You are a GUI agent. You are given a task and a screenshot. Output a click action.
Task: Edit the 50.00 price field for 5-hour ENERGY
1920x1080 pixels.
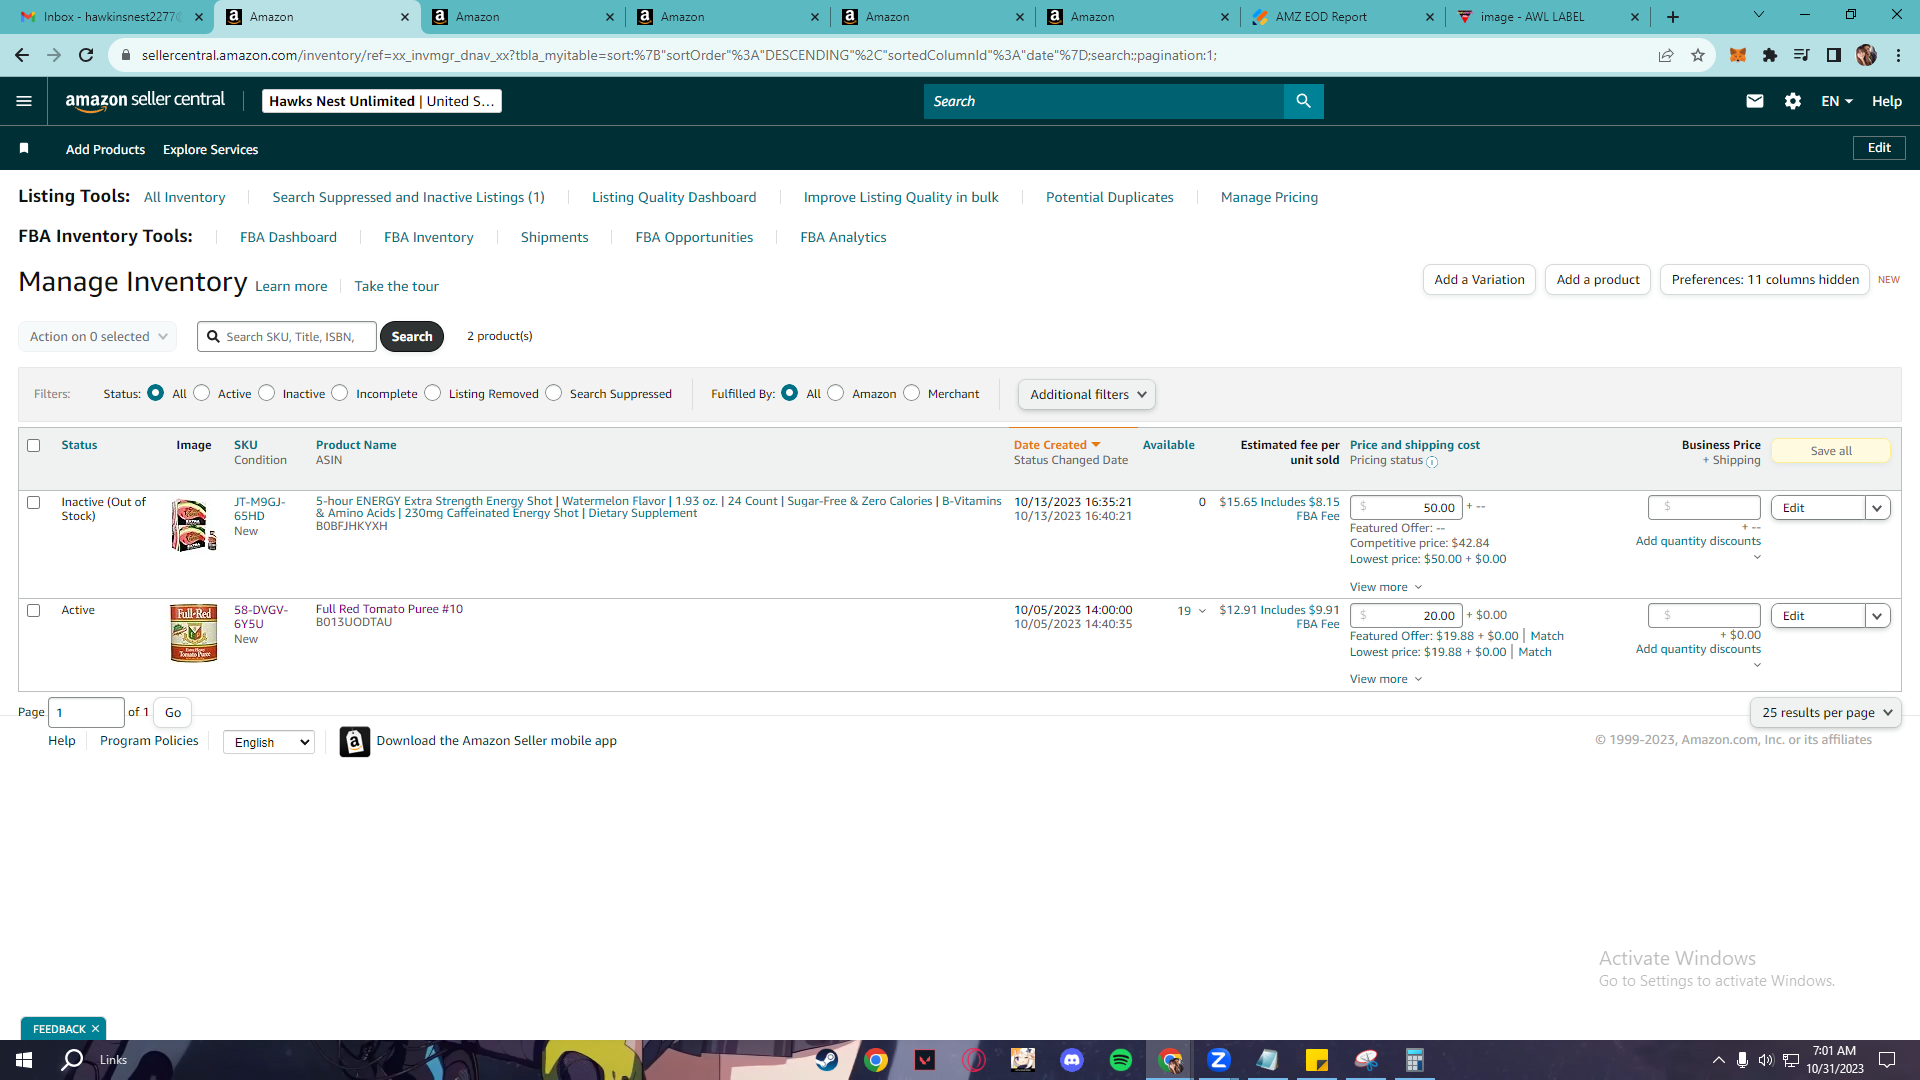(1406, 508)
